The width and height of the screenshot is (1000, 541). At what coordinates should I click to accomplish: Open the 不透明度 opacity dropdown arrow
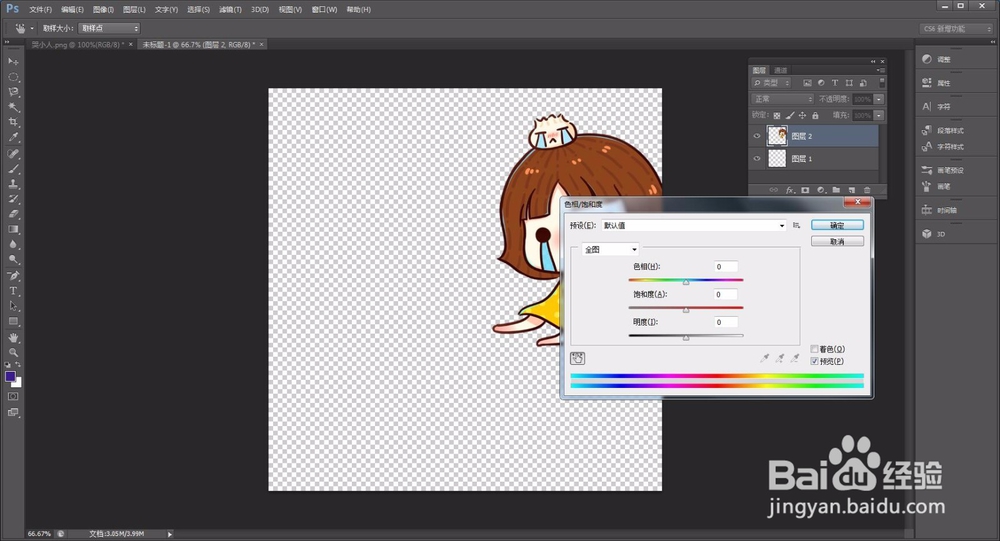(879, 99)
